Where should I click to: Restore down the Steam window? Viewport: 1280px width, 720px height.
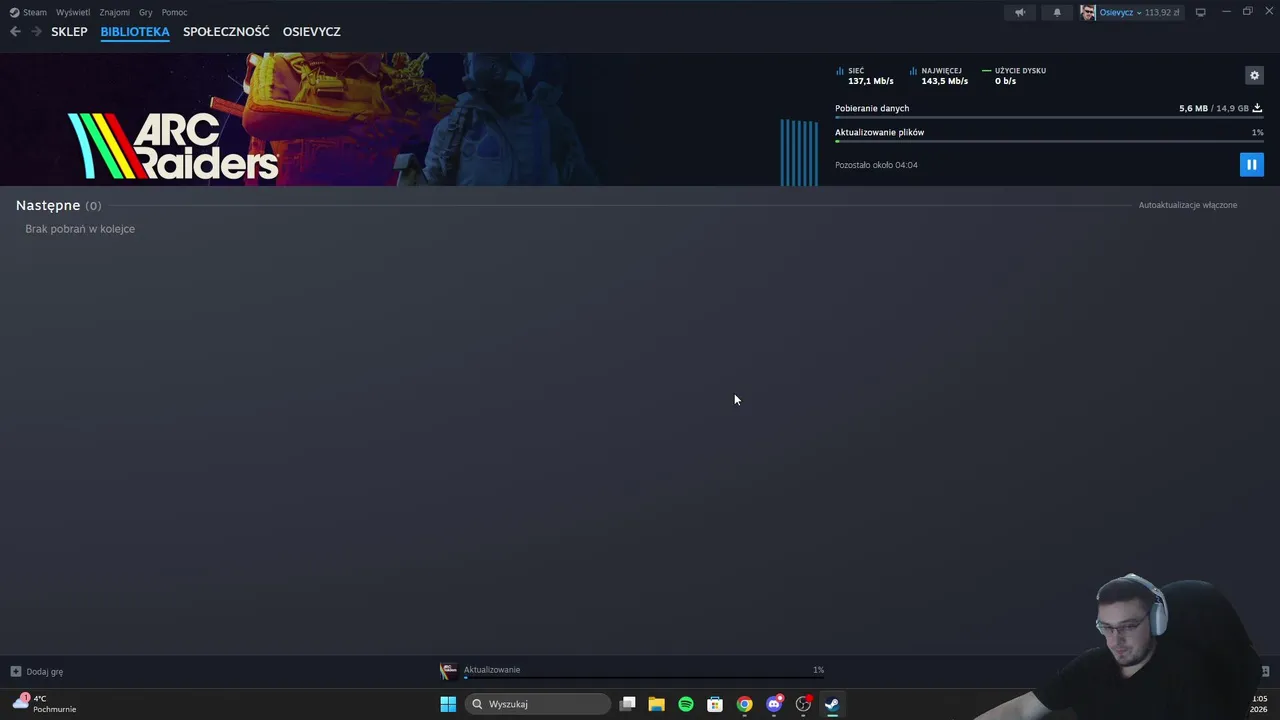point(1247,12)
